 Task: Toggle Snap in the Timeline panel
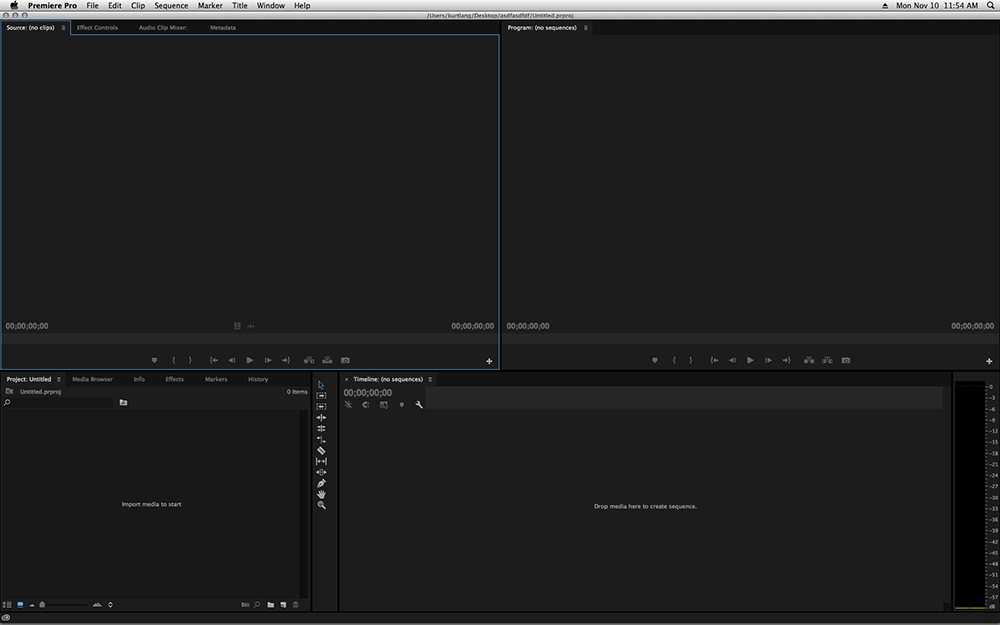point(366,405)
